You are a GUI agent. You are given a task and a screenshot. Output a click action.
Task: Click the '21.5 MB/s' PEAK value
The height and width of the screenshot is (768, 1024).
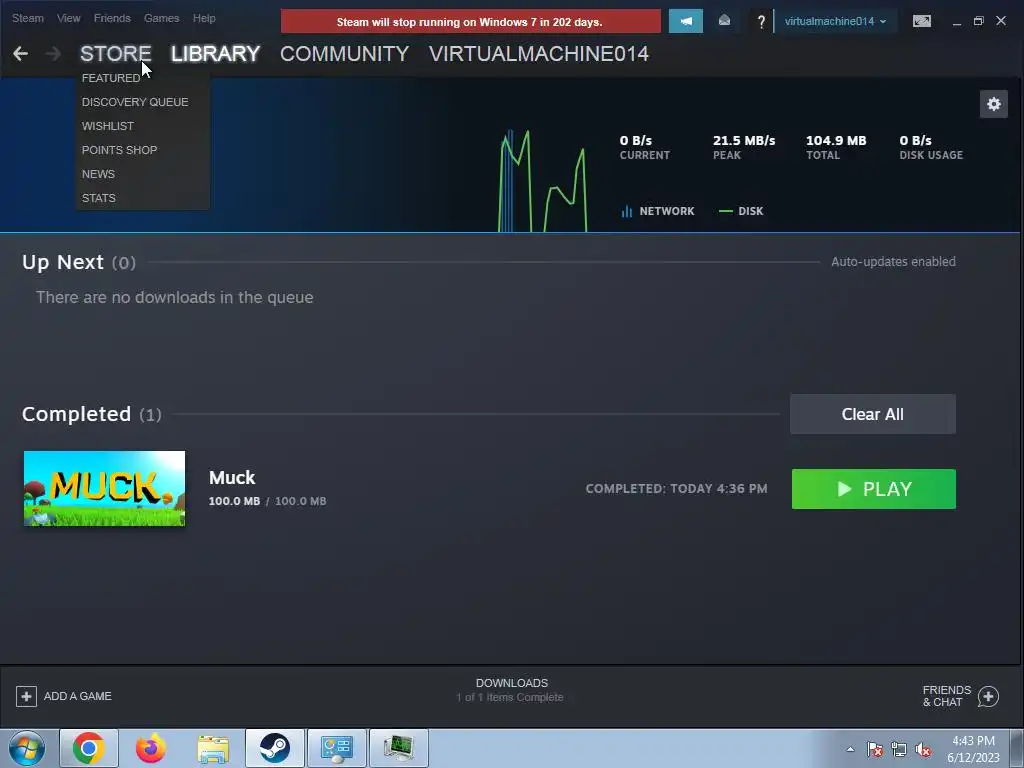pyautogui.click(x=744, y=140)
